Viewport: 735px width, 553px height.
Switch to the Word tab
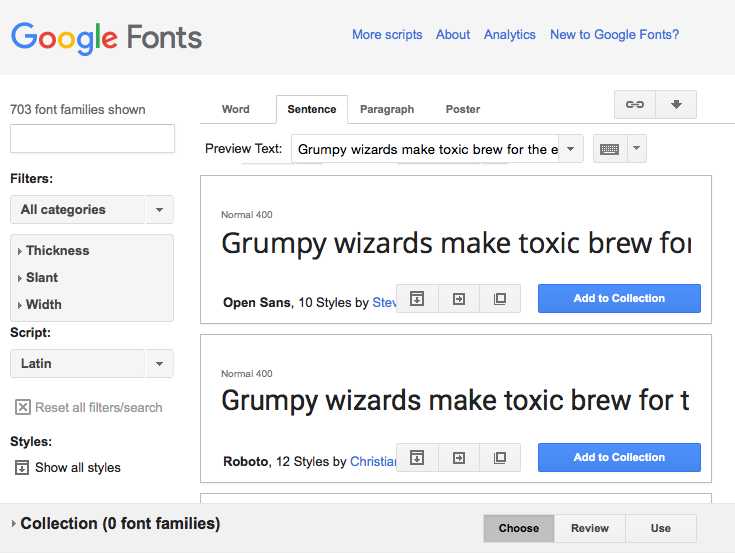[x=235, y=109]
